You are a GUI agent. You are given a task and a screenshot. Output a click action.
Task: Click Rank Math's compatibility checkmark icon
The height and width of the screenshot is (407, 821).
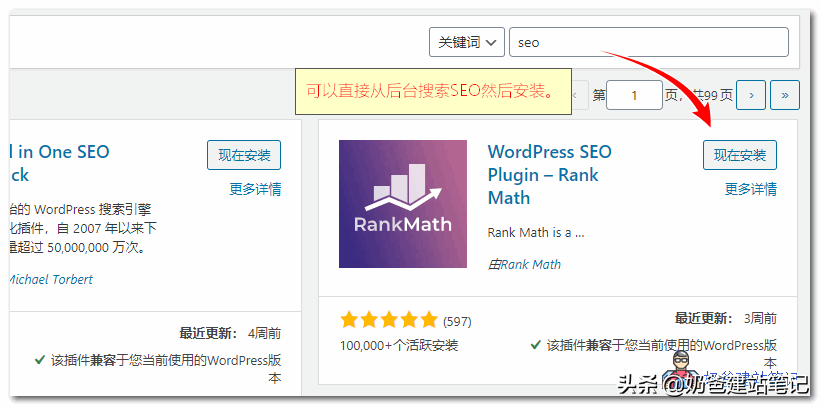click(536, 345)
